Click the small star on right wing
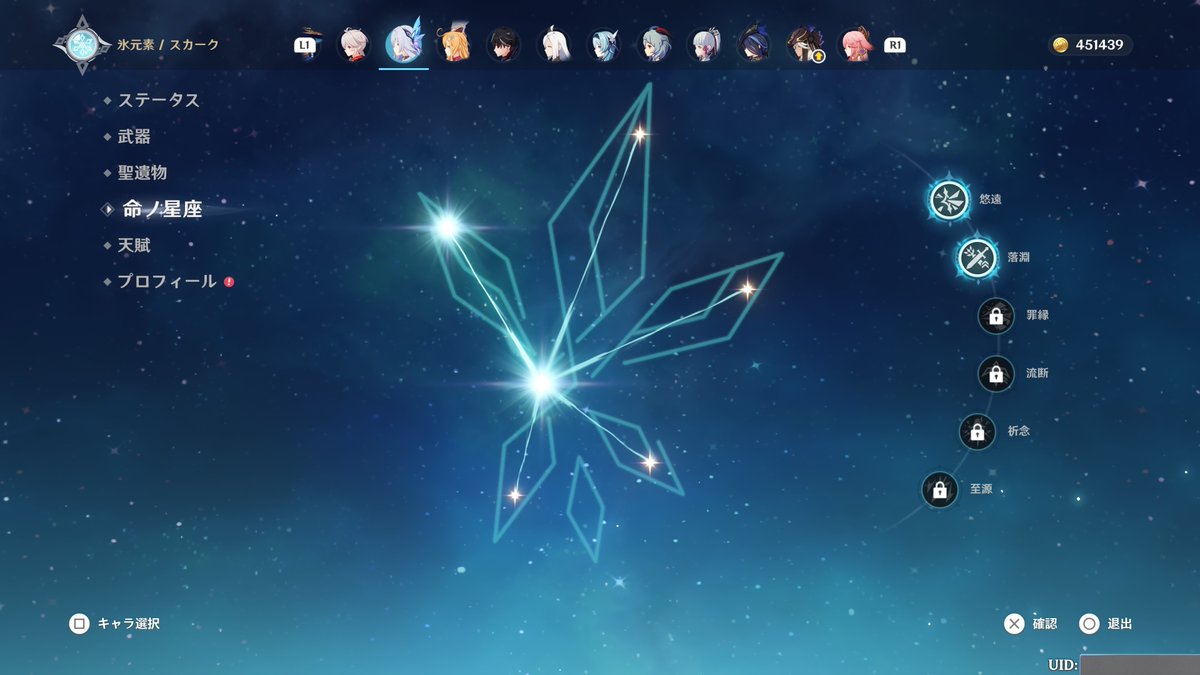The image size is (1200, 675). click(746, 289)
